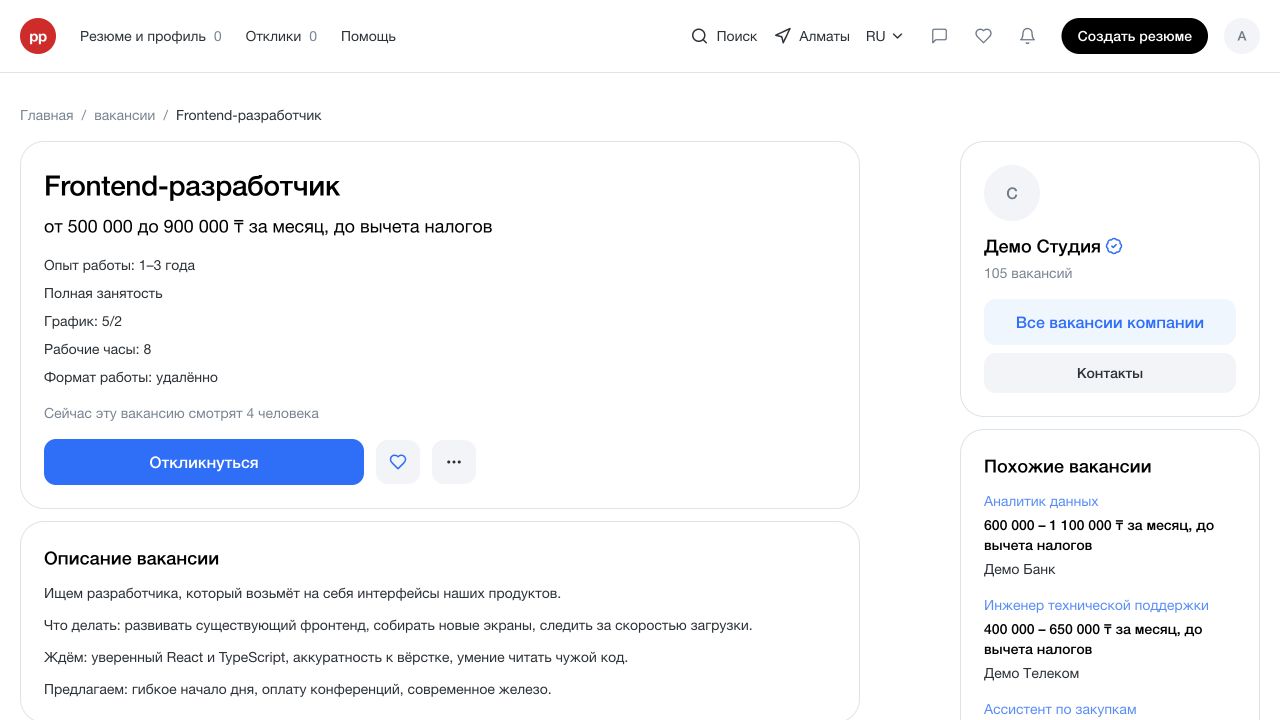Open Инженер технической поддержки link

pyautogui.click(x=1096, y=605)
